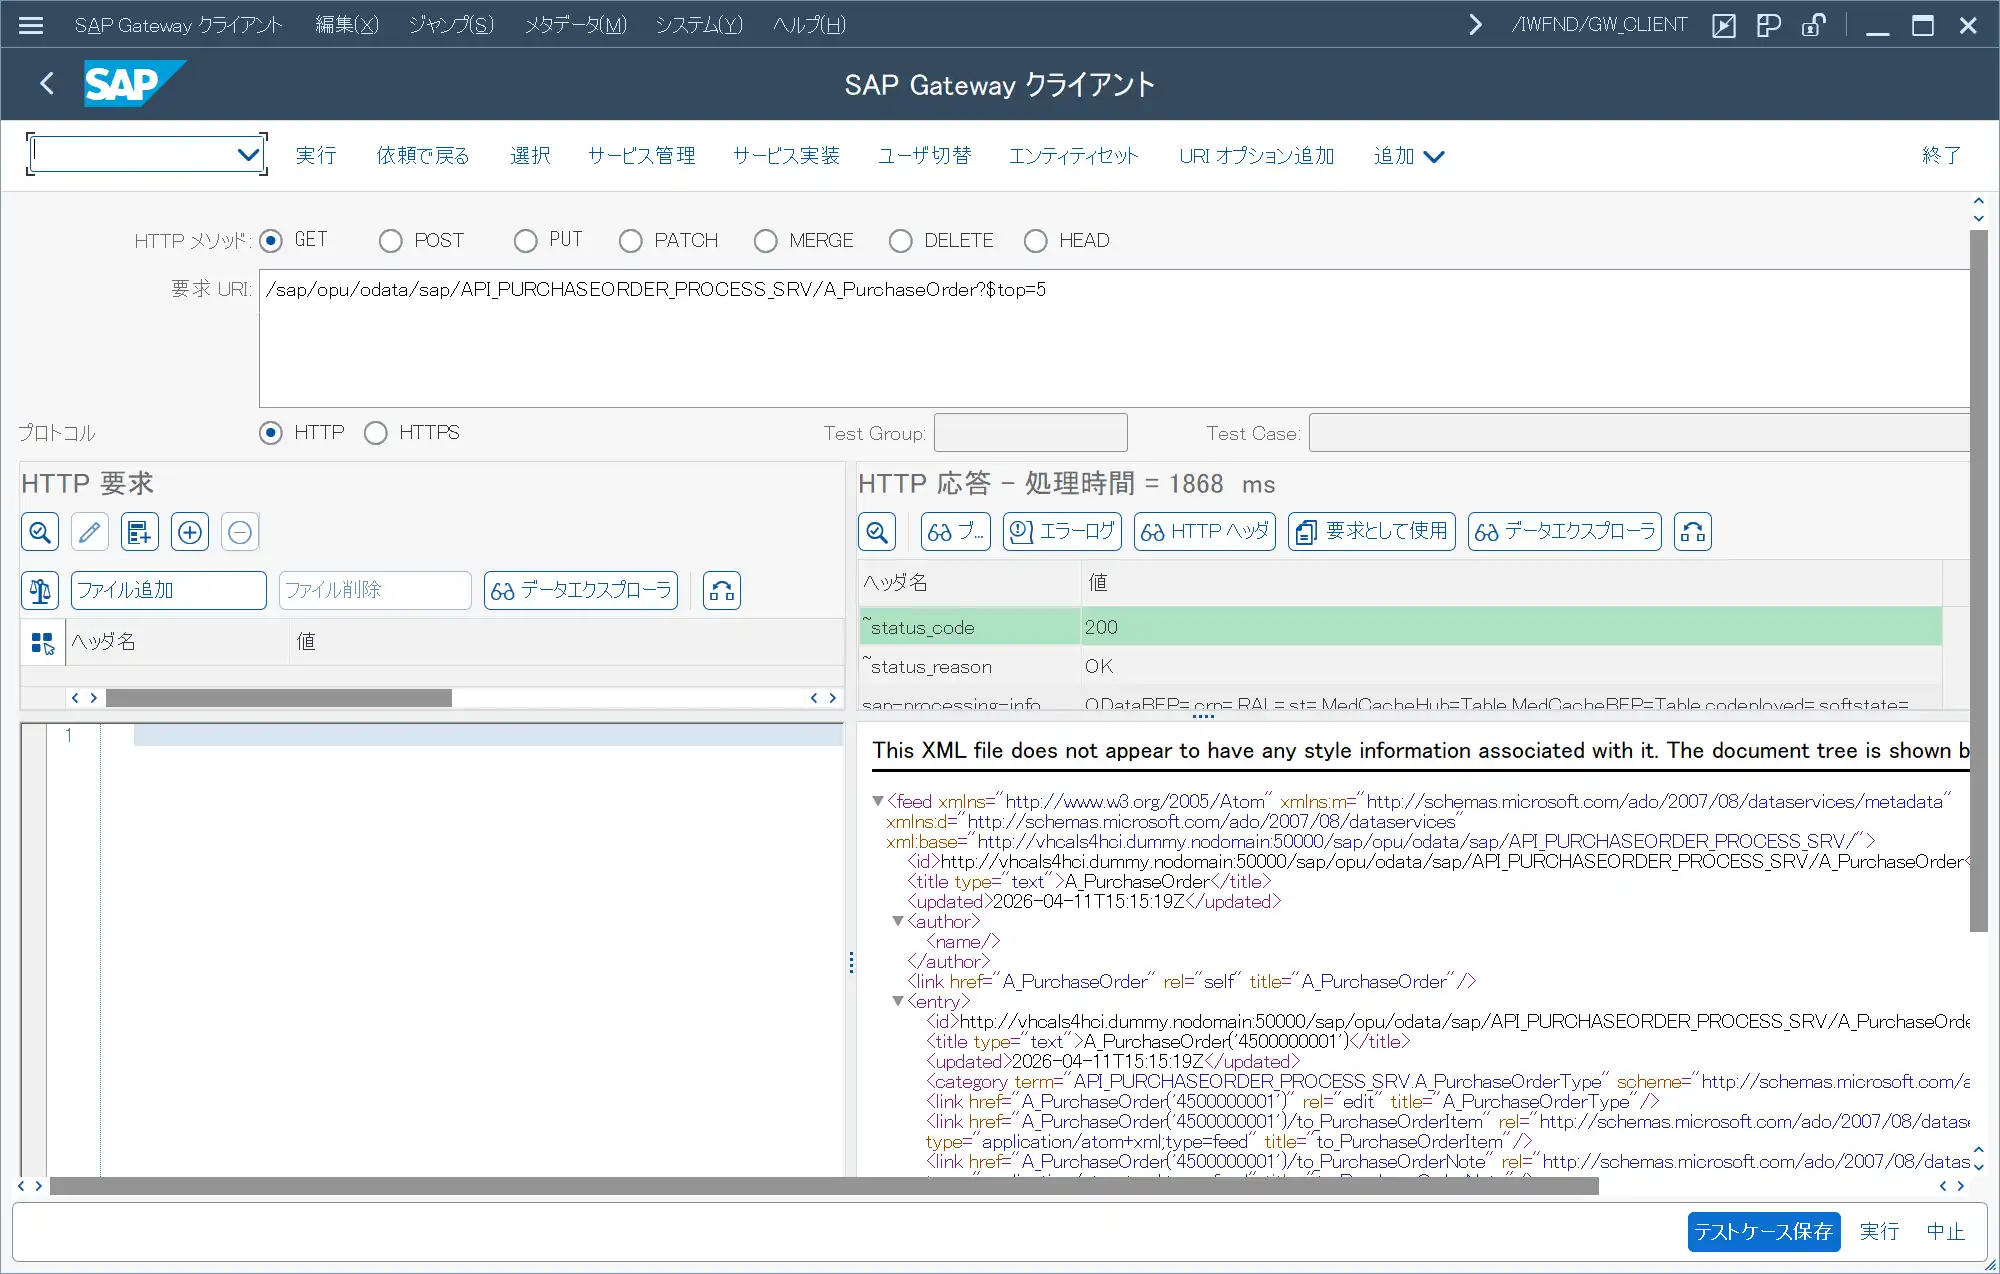Open the メタデータ(M) menu

coord(575,25)
